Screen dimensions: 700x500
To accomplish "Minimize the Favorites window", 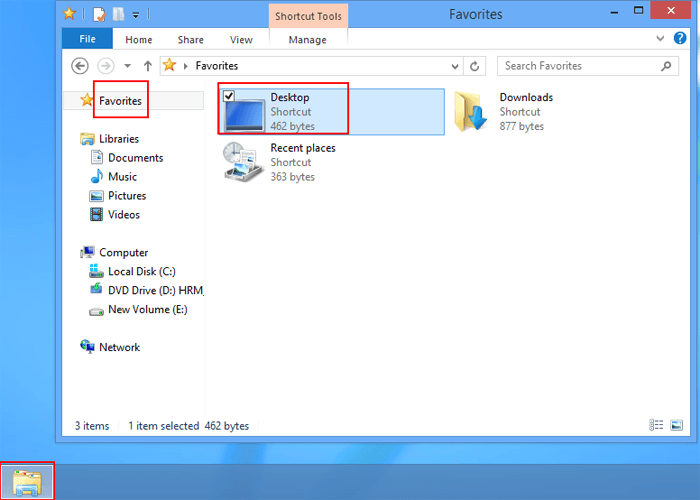I will pyautogui.click(x=614, y=11).
